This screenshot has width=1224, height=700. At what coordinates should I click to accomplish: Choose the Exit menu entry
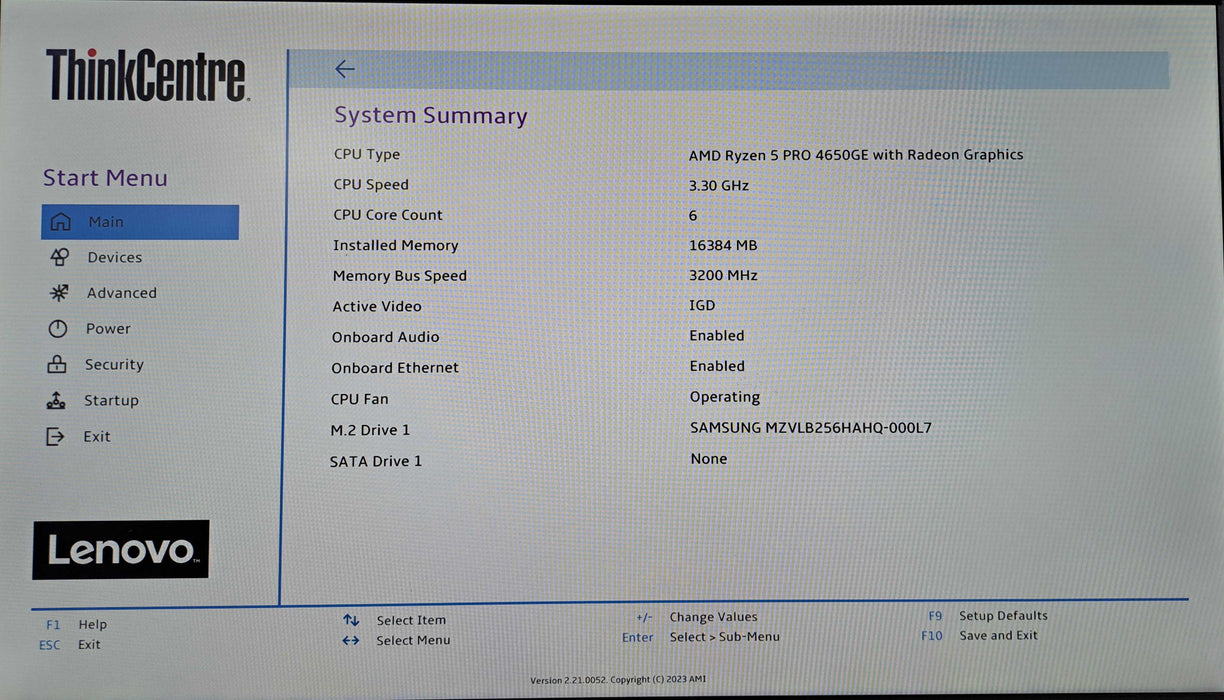[x=97, y=436]
